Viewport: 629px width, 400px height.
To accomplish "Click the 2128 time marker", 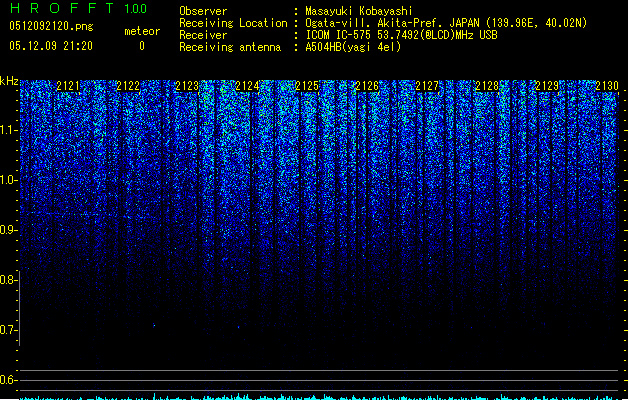I will [x=487, y=86].
